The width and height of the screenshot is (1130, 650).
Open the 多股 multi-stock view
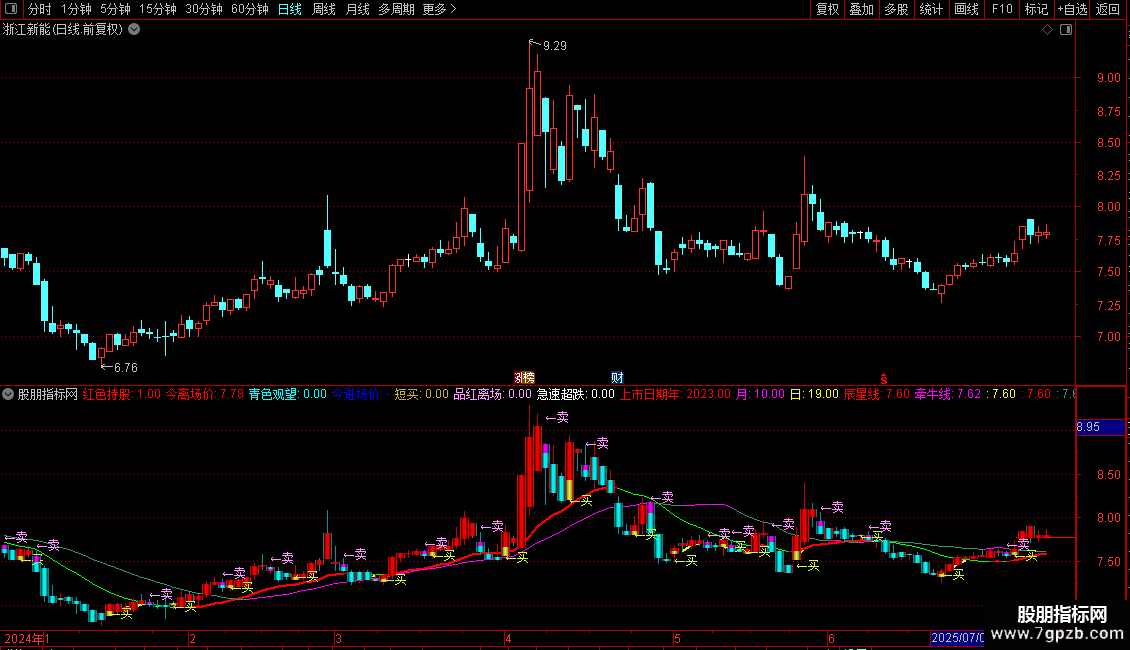897,9
